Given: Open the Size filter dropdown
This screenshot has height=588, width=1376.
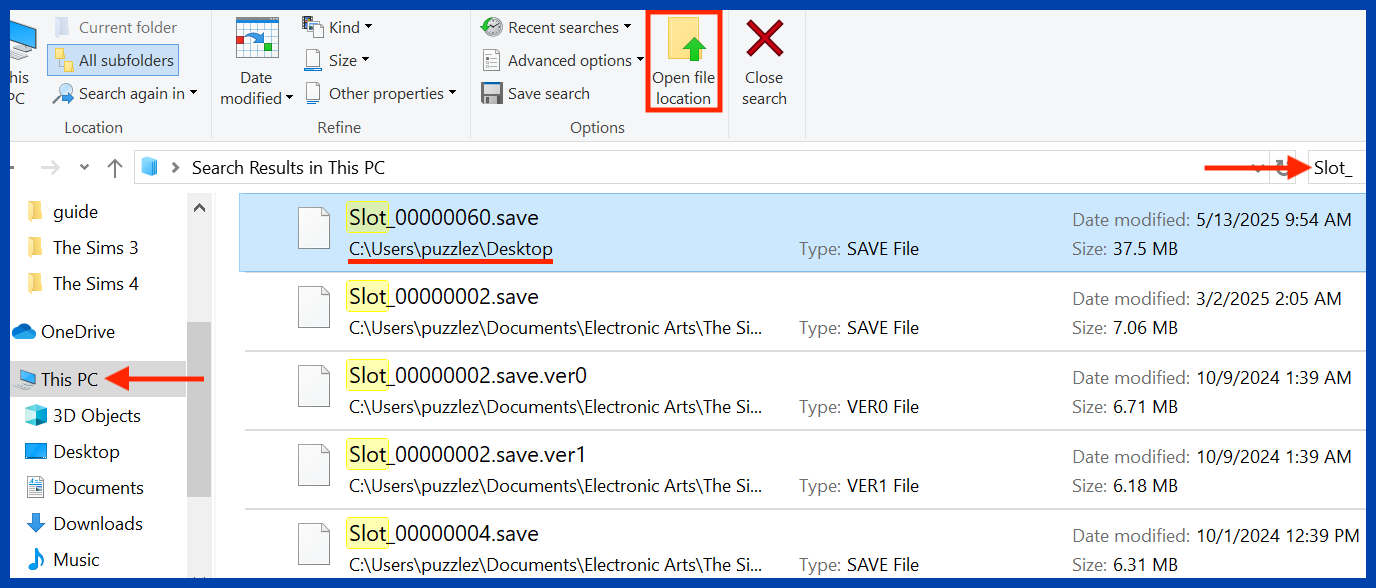Looking at the screenshot, I should pyautogui.click(x=336, y=60).
